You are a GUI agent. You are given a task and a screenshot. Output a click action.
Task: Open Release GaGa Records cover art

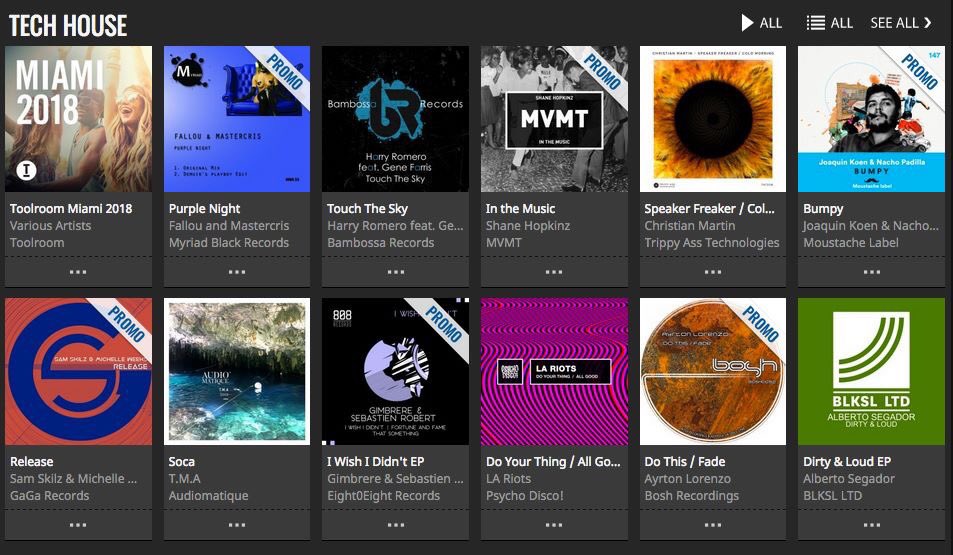(78, 371)
